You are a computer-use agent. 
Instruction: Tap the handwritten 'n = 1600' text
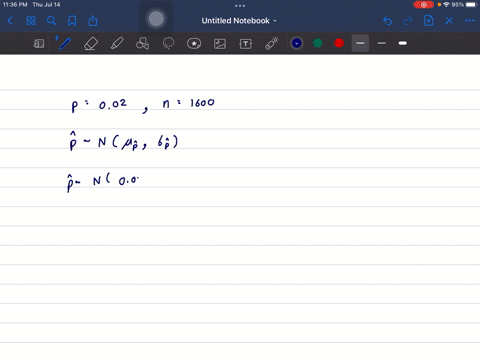188,103
